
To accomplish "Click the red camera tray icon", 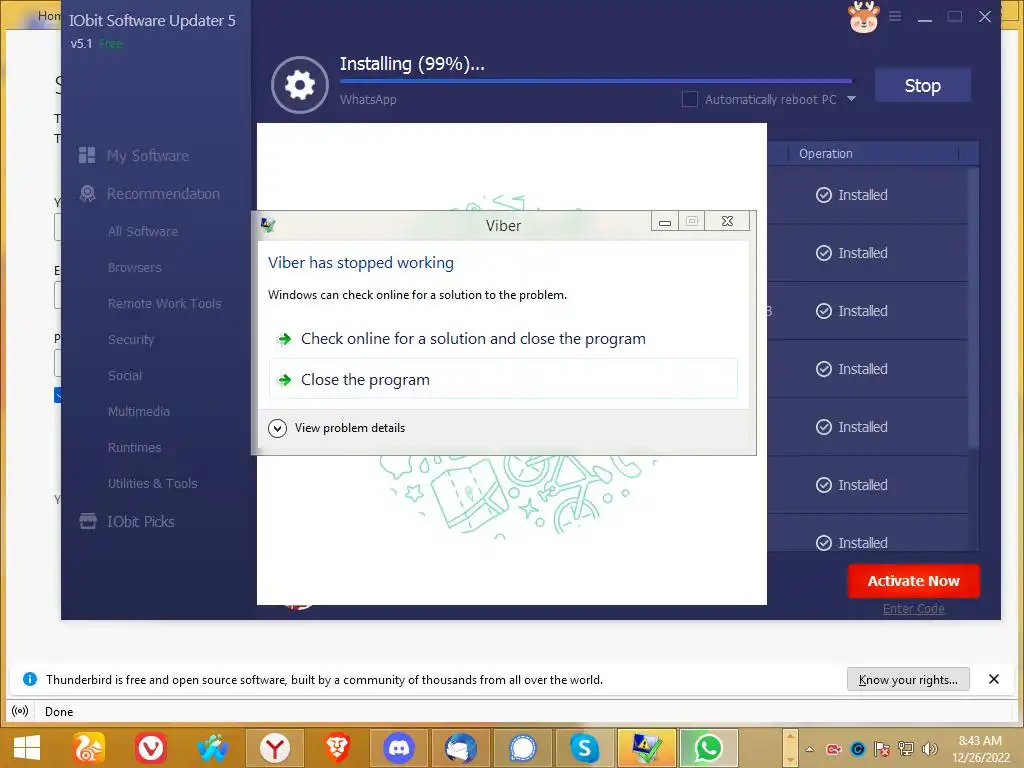I will (x=833, y=749).
